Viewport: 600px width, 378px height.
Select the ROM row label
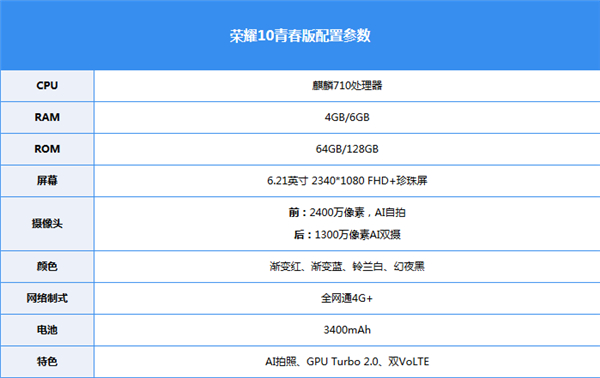[47, 149]
